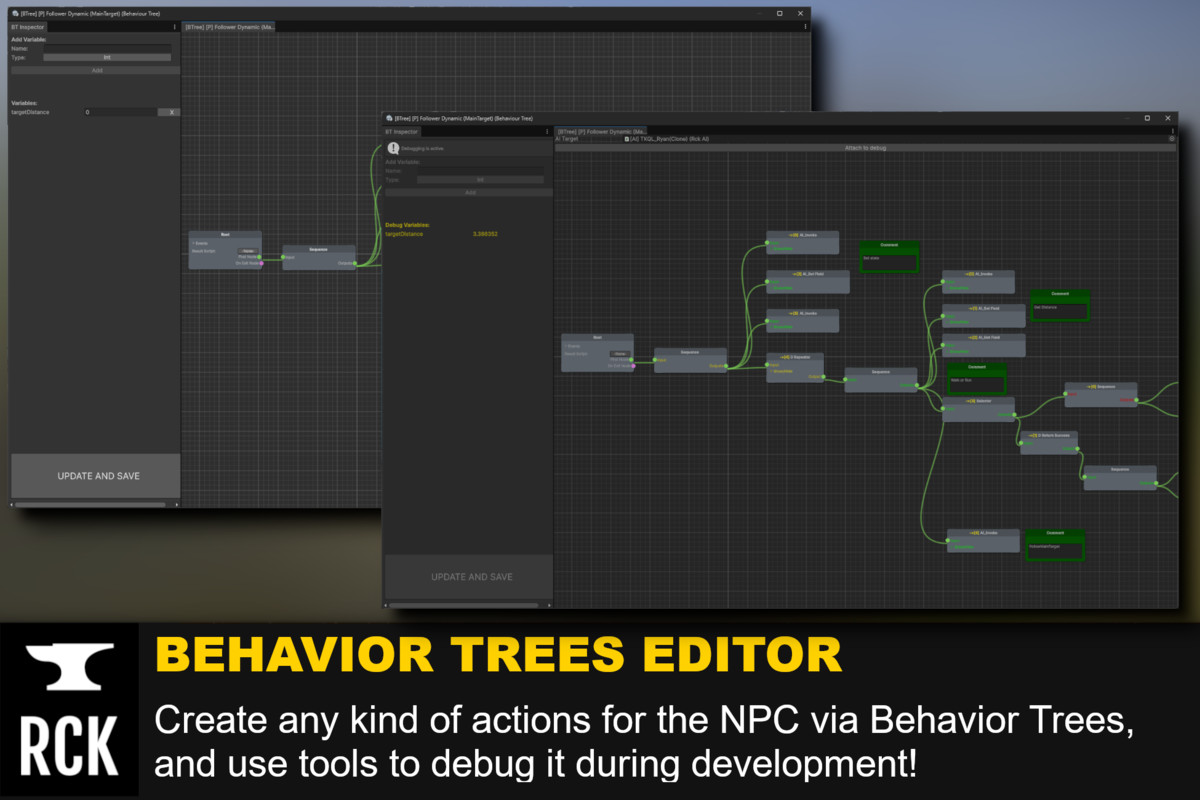Click the Add button to create a variable
Image resolution: width=1200 pixels, height=800 pixels.
(471, 192)
